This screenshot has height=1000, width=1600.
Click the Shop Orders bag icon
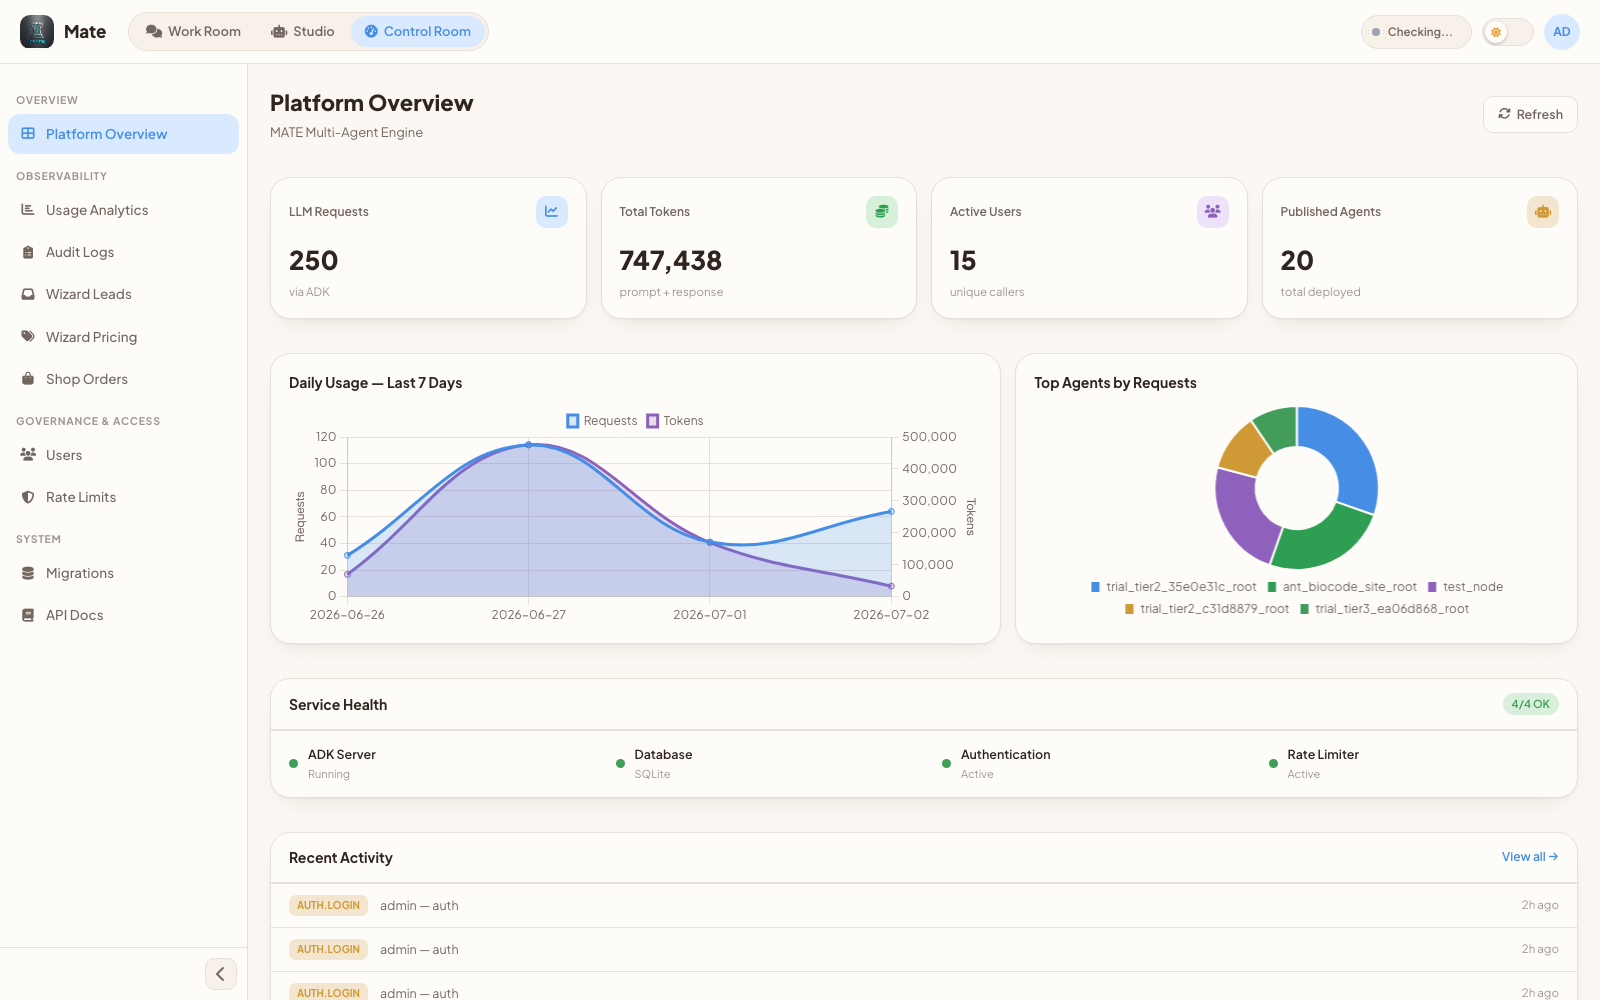point(28,379)
